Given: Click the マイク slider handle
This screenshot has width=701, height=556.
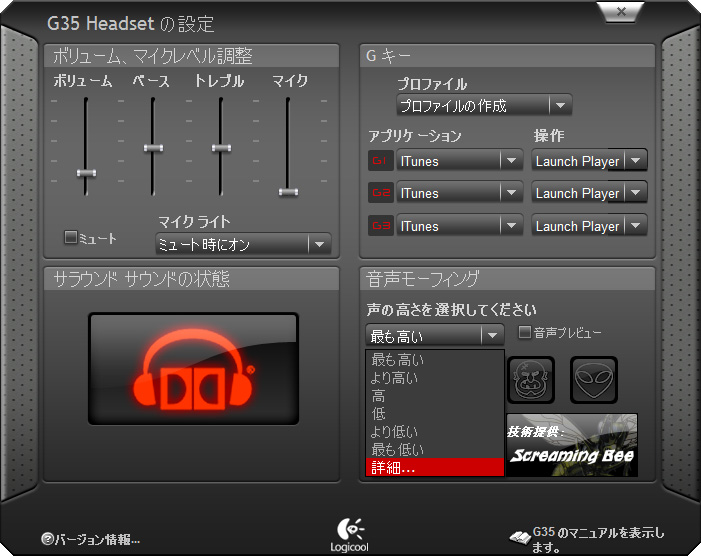Looking at the screenshot, I should click(x=288, y=192).
